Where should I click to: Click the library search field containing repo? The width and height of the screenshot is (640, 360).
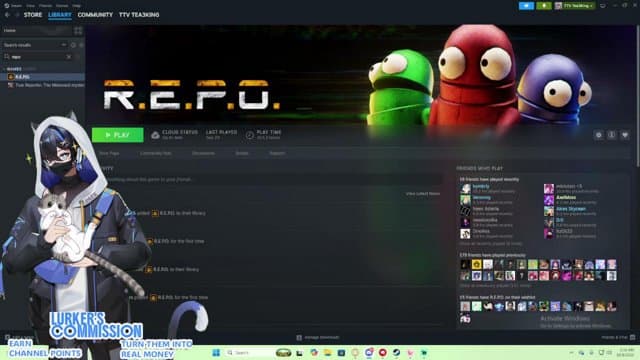(38, 57)
